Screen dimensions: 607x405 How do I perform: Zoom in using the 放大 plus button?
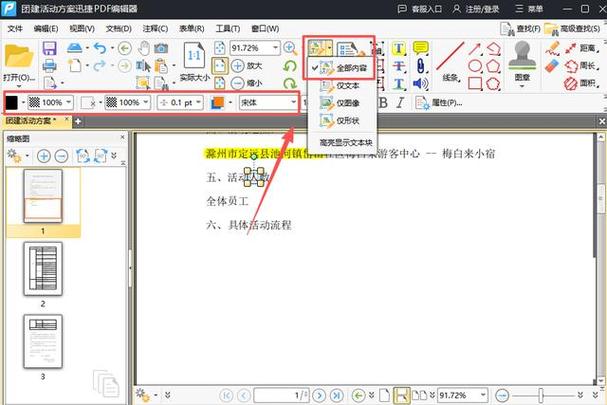coord(247,66)
